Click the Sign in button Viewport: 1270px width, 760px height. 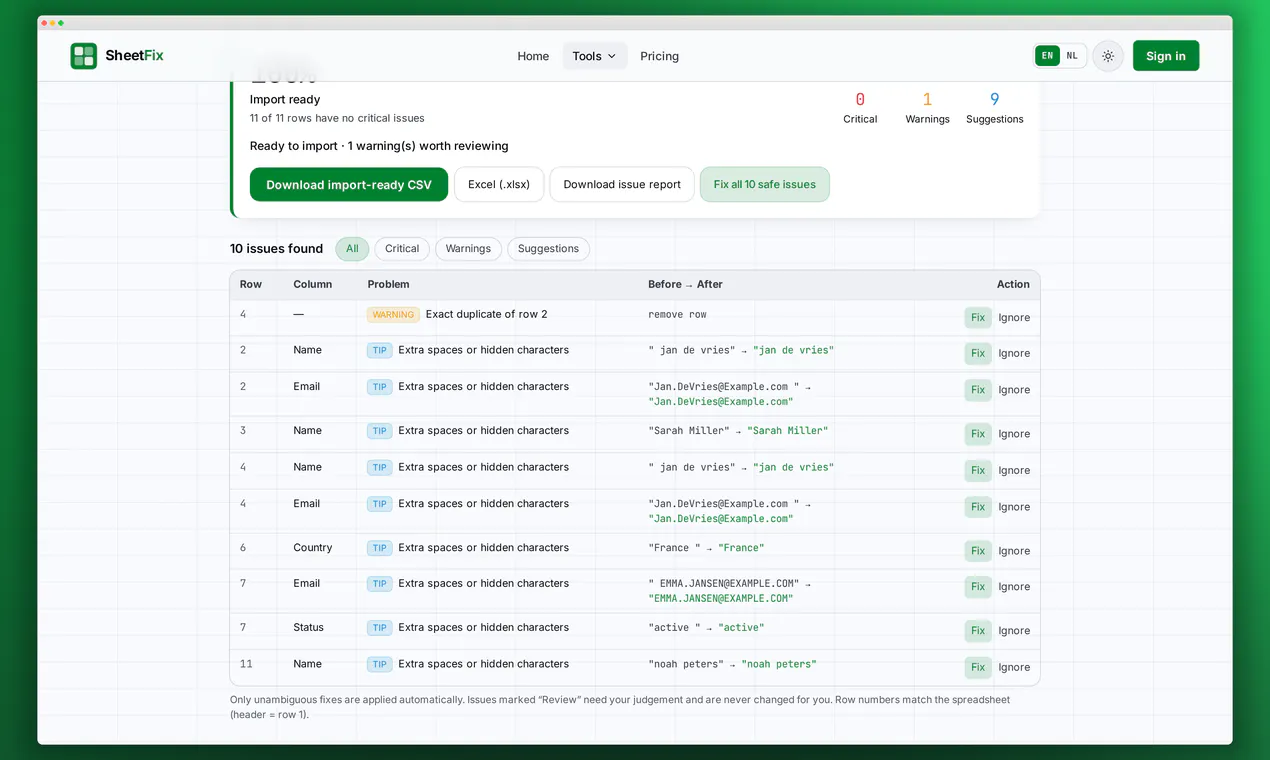(x=1166, y=56)
